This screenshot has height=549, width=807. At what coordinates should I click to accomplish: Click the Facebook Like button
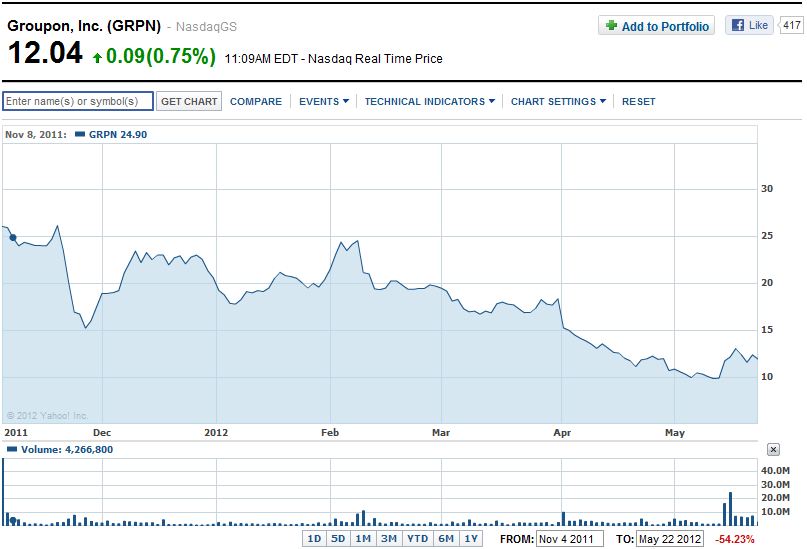(750, 26)
